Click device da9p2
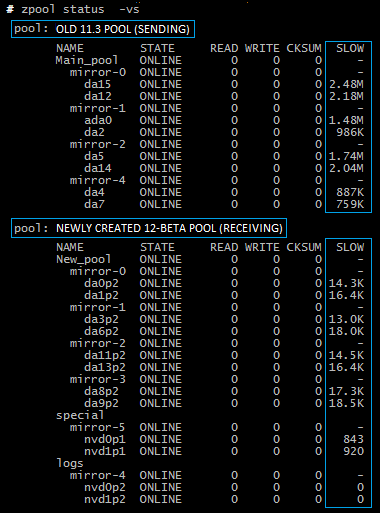This screenshot has width=380, height=513. point(101,403)
